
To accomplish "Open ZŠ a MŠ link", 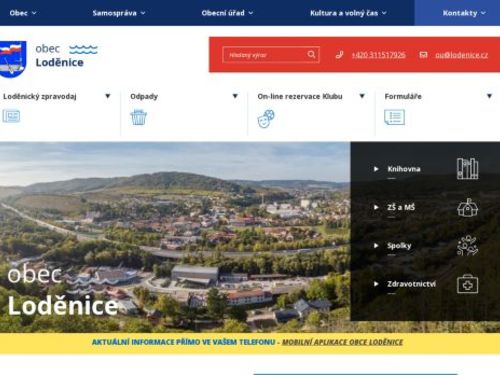I will [x=401, y=207].
